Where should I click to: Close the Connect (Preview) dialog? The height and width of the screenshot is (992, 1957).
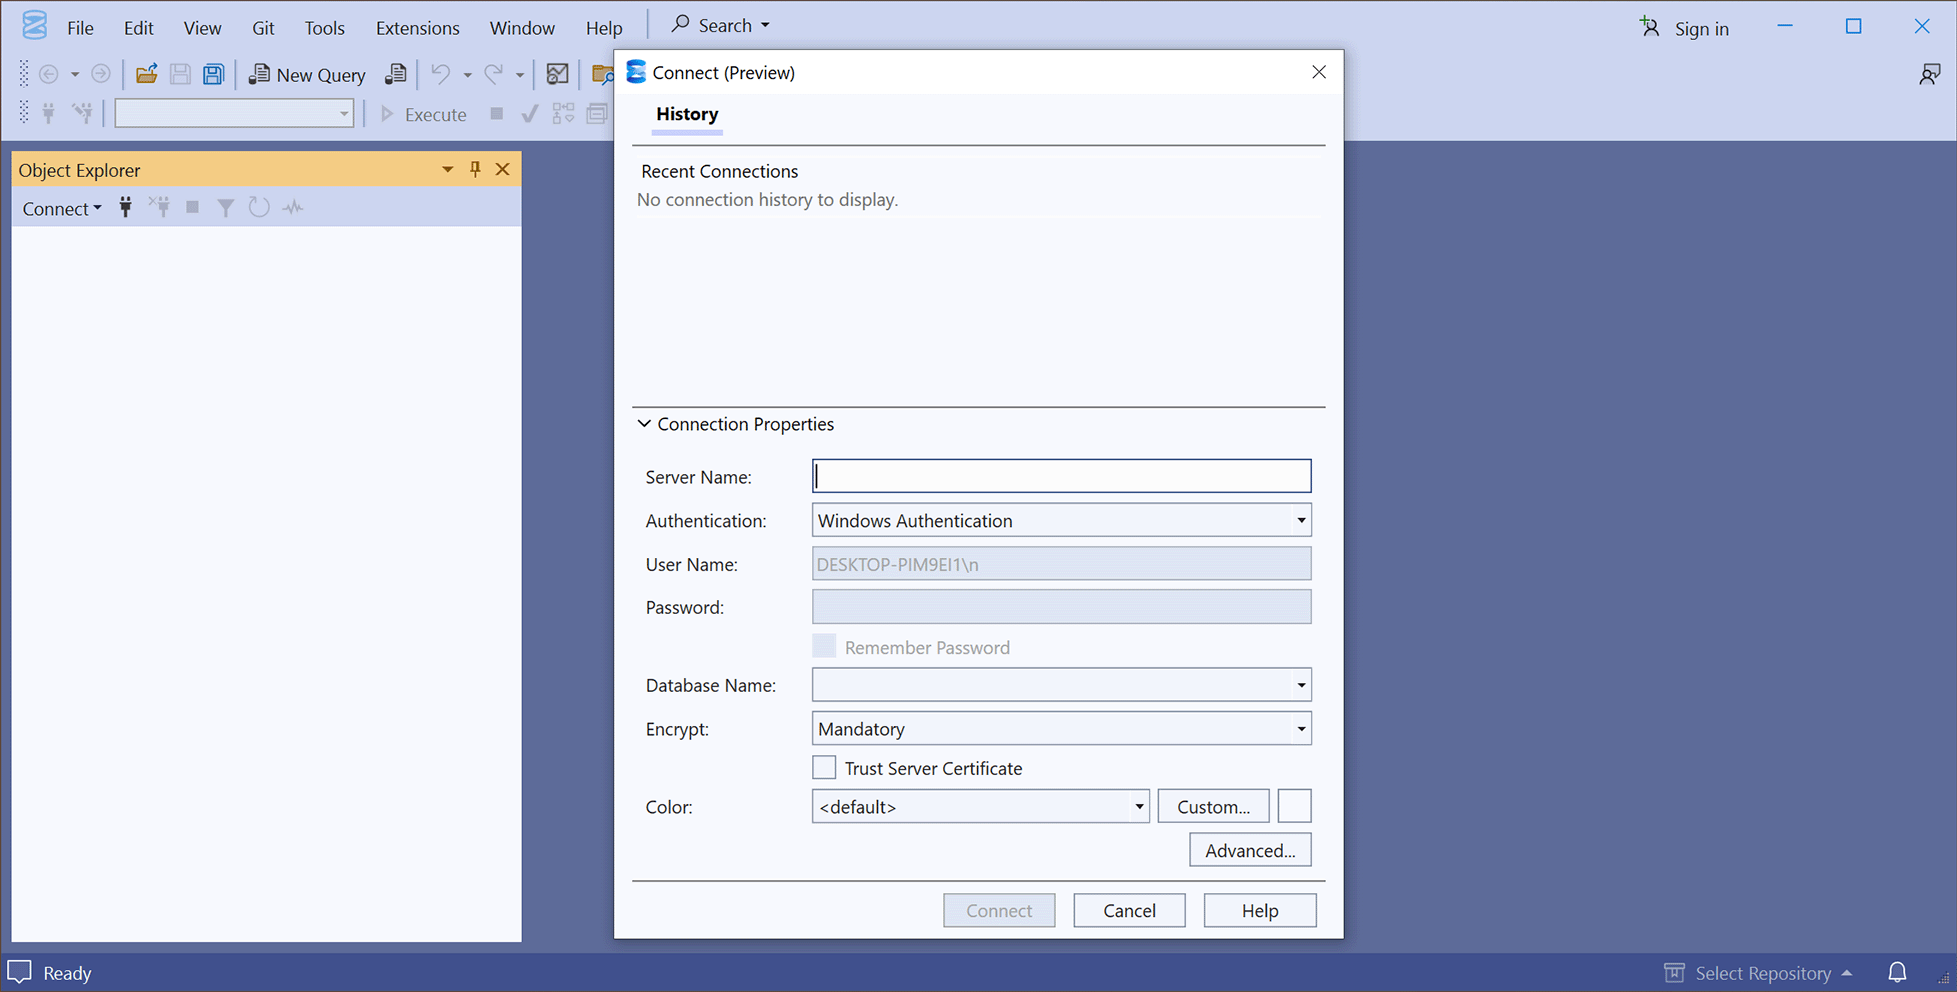click(1319, 72)
